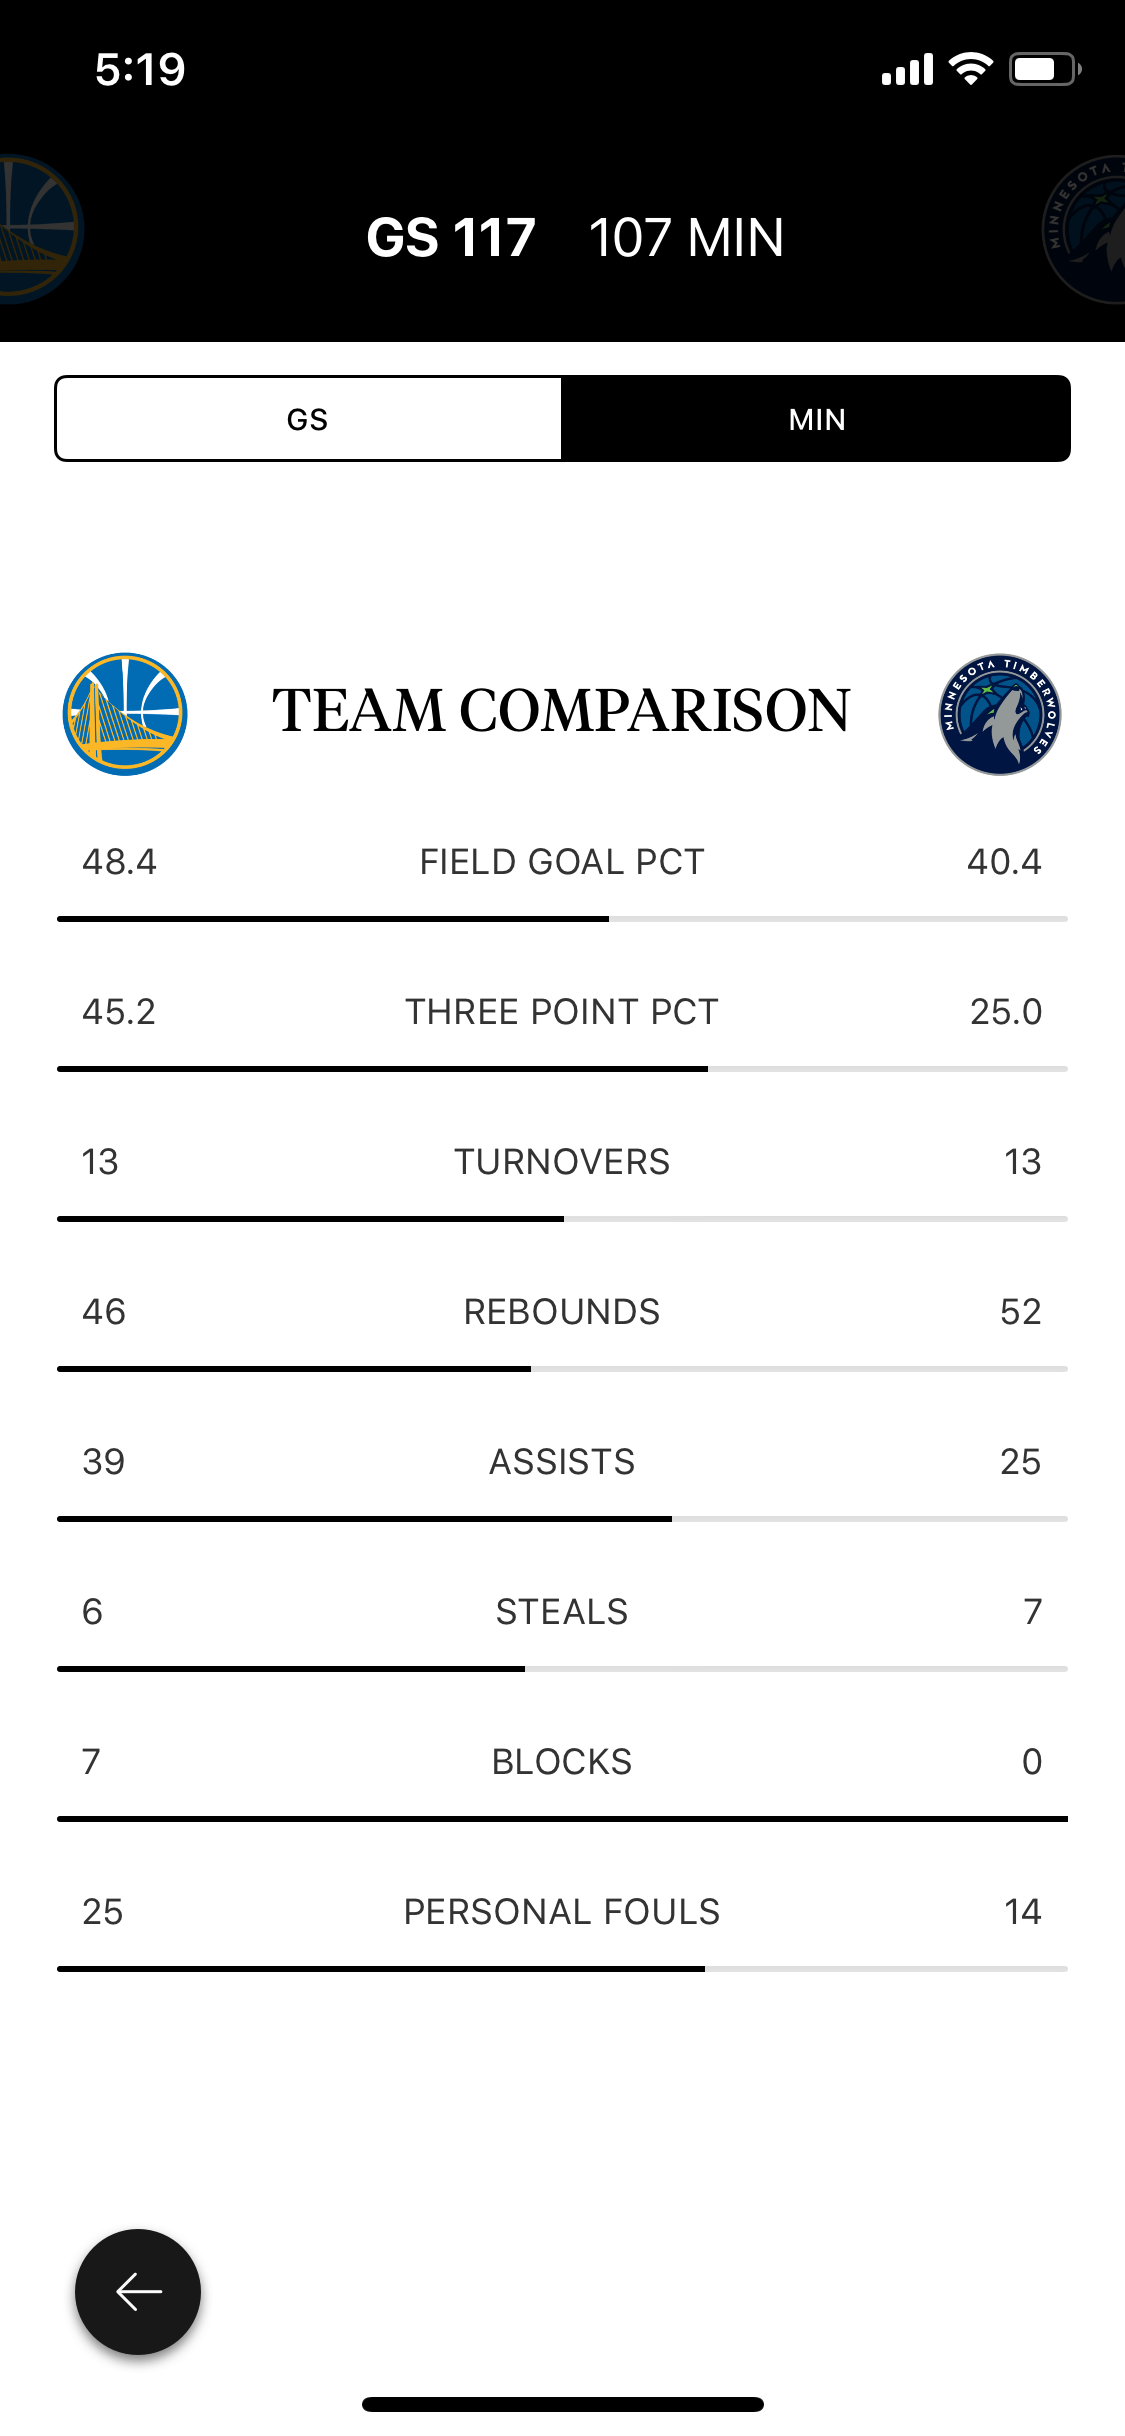Viewport: 1125px width, 2436px height.
Task: Tap the faded Warriors logo in header
Action: coord(38,229)
